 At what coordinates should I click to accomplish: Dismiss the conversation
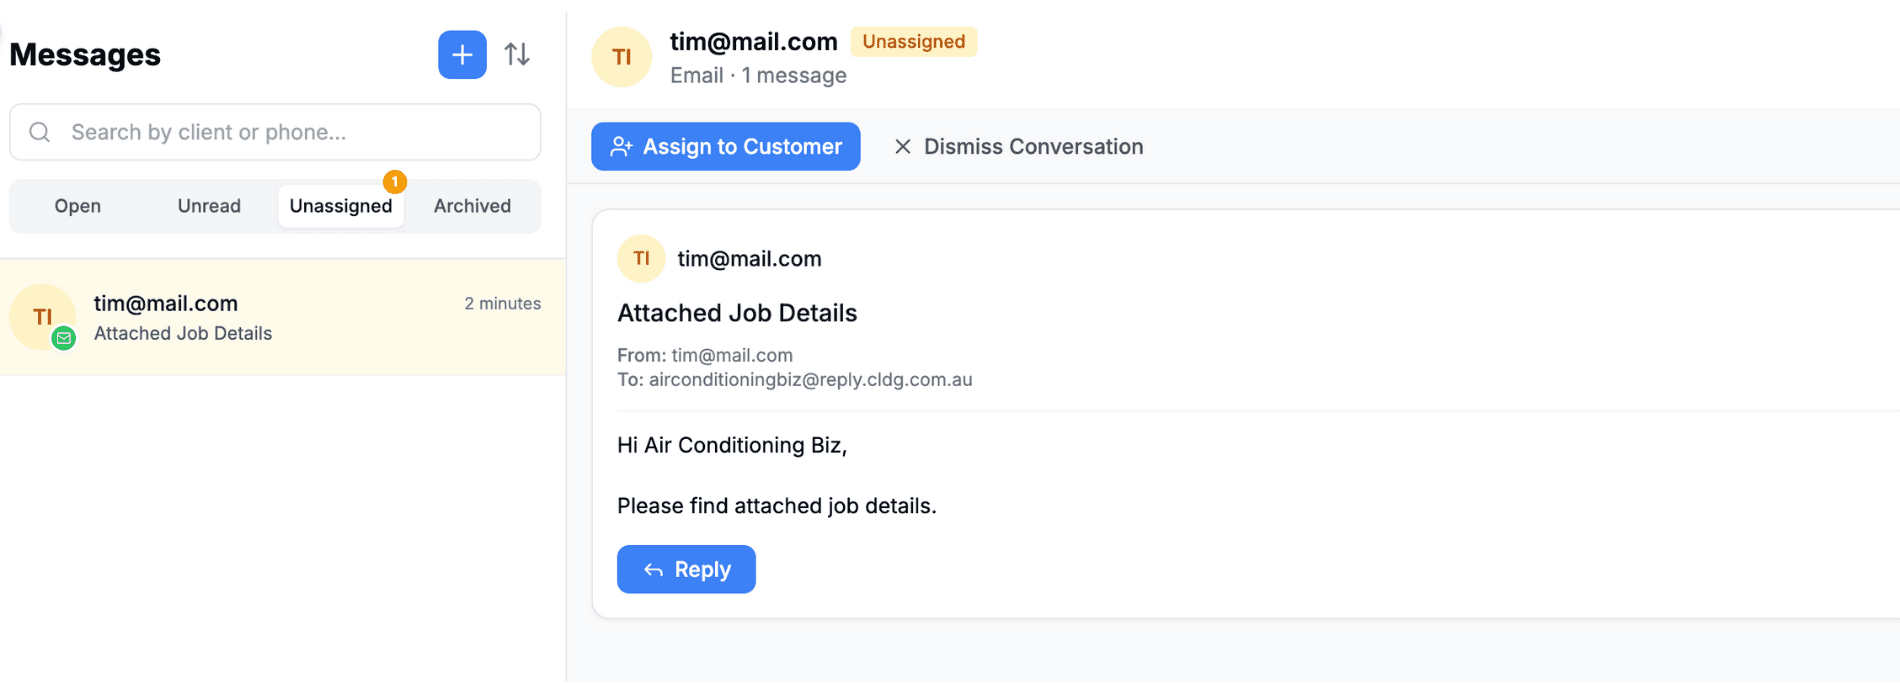(x=1019, y=147)
